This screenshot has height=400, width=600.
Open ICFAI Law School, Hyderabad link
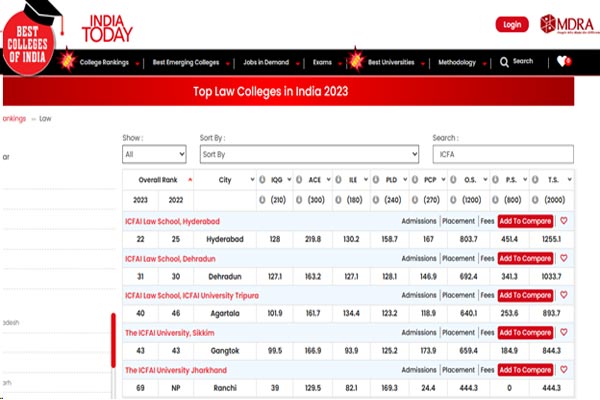172,221
